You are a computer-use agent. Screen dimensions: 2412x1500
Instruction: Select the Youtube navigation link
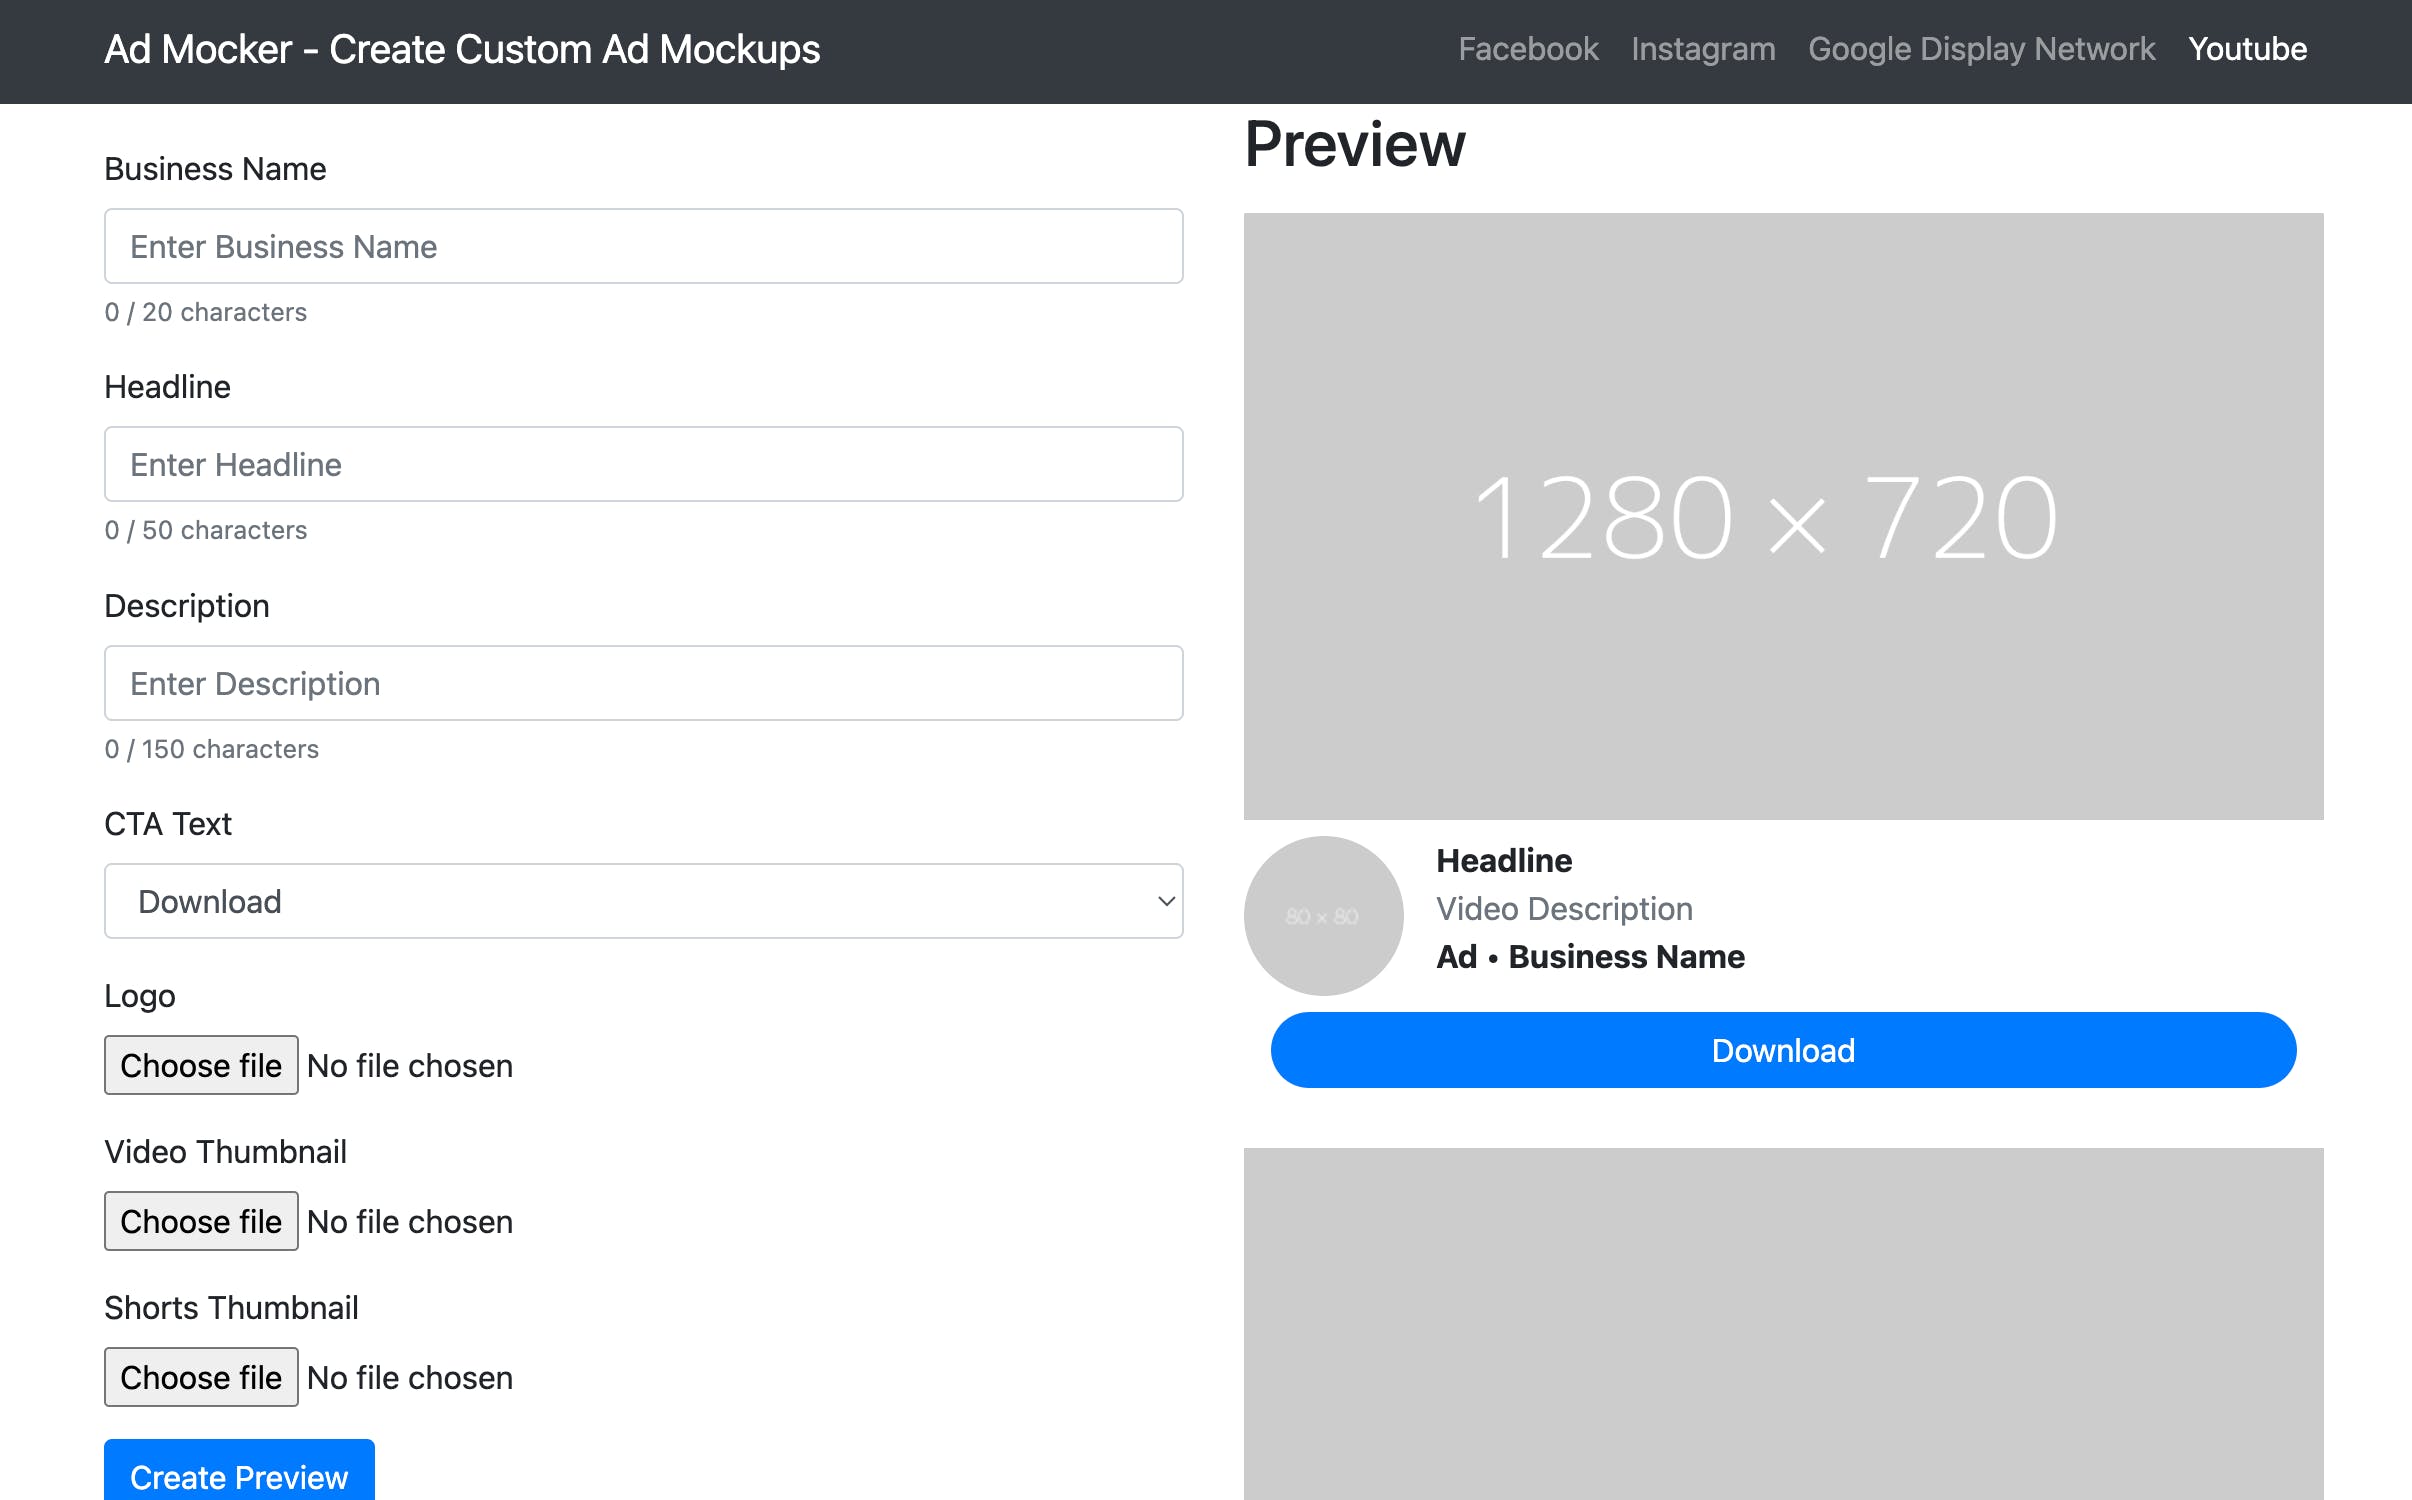pyautogui.click(x=2246, y=49)
